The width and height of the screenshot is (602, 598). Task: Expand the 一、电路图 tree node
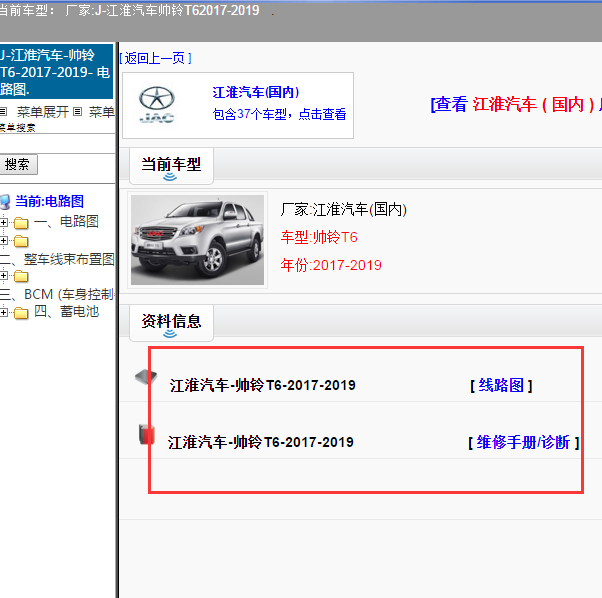click(3, 222)
